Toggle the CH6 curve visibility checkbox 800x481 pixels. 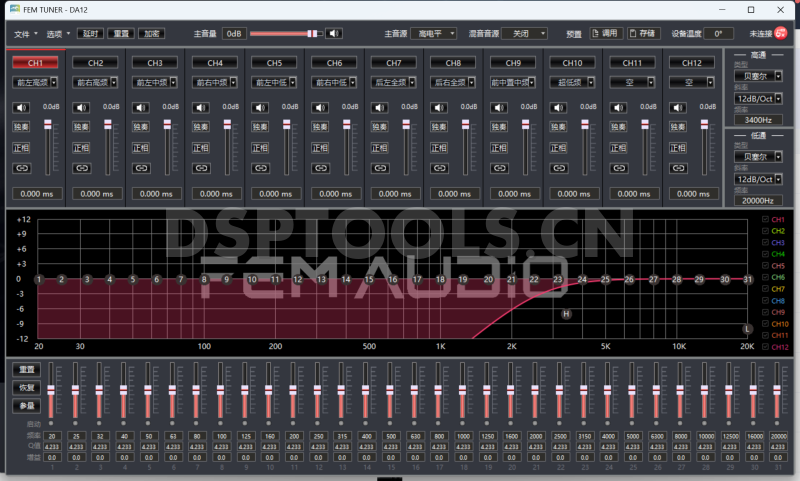(x=765, y=277)
